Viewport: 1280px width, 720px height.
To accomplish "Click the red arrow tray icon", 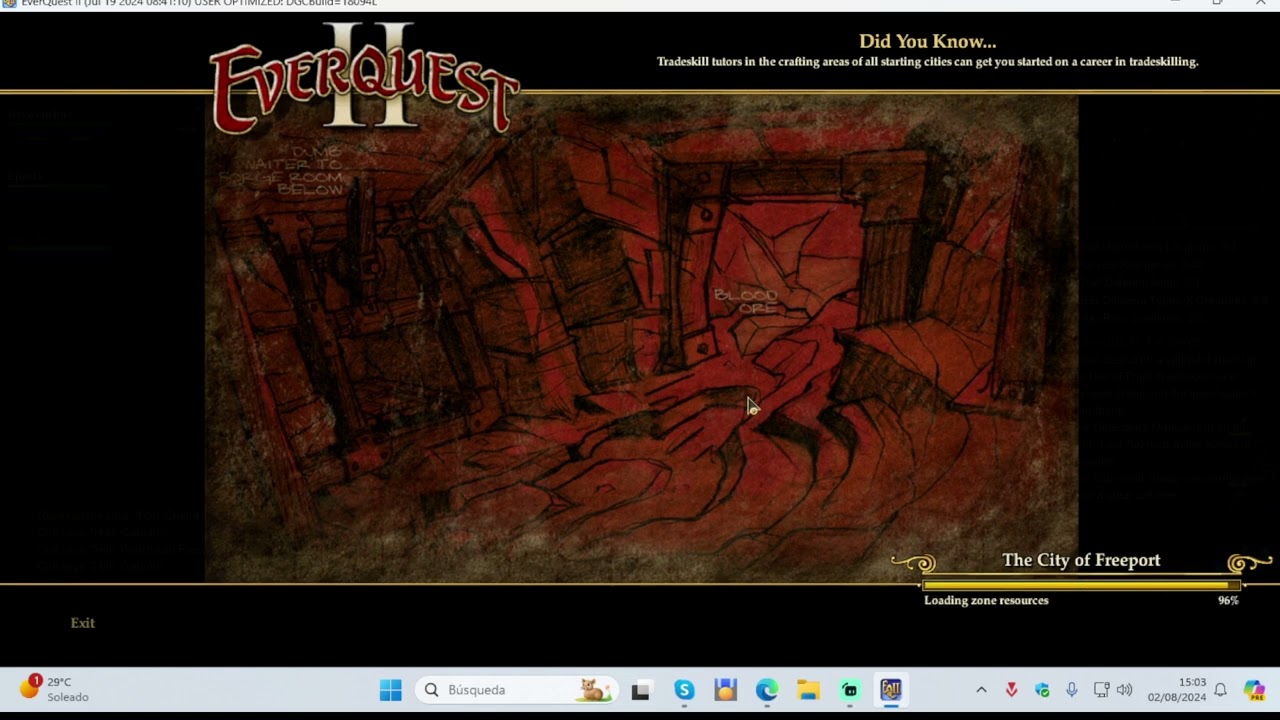I will pos(1012,690).
